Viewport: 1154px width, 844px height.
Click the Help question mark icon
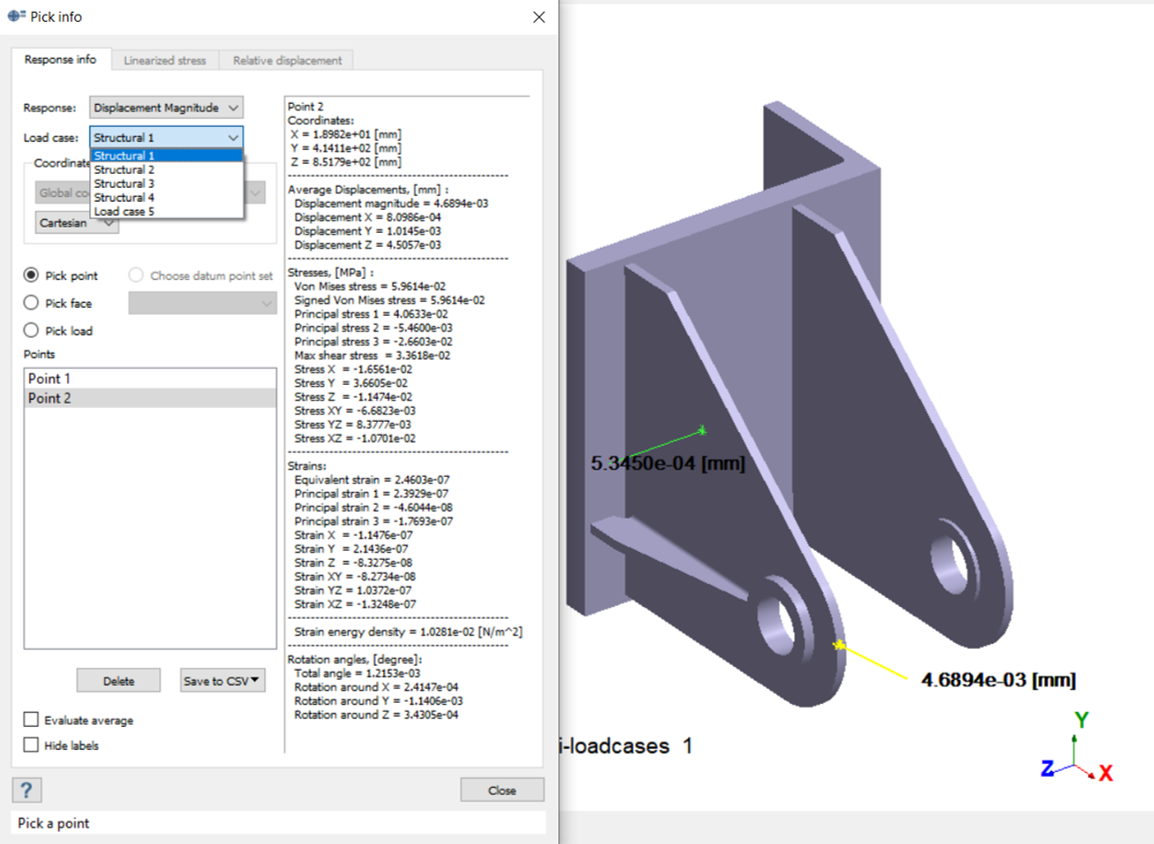(x=26, y=789)
